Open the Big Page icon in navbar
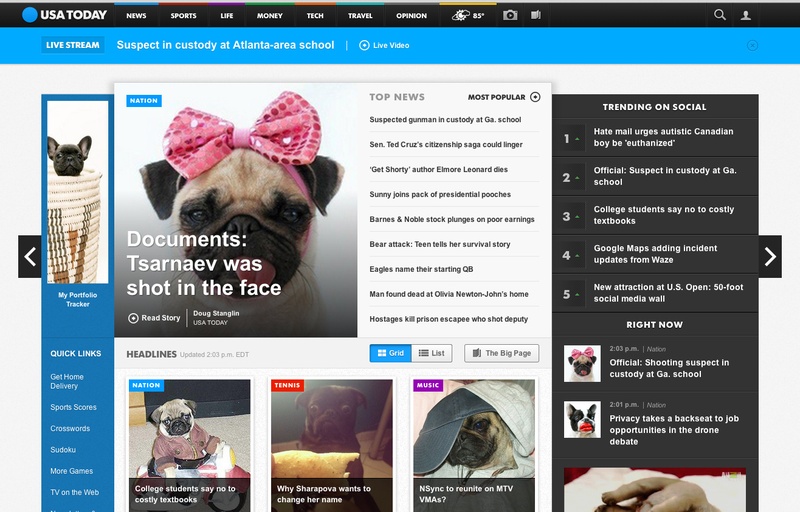This screenshot has width=800, height=512. click(535, 15)
